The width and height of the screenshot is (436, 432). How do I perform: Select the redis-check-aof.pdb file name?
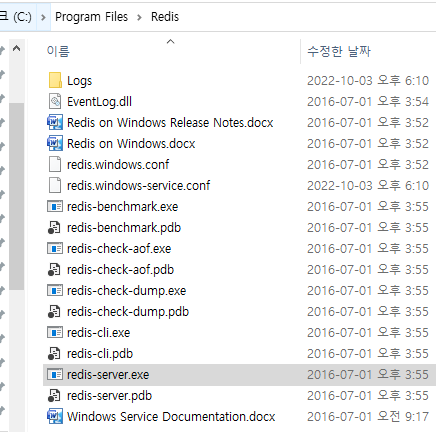pyautogui.click(x=120, y=270)
